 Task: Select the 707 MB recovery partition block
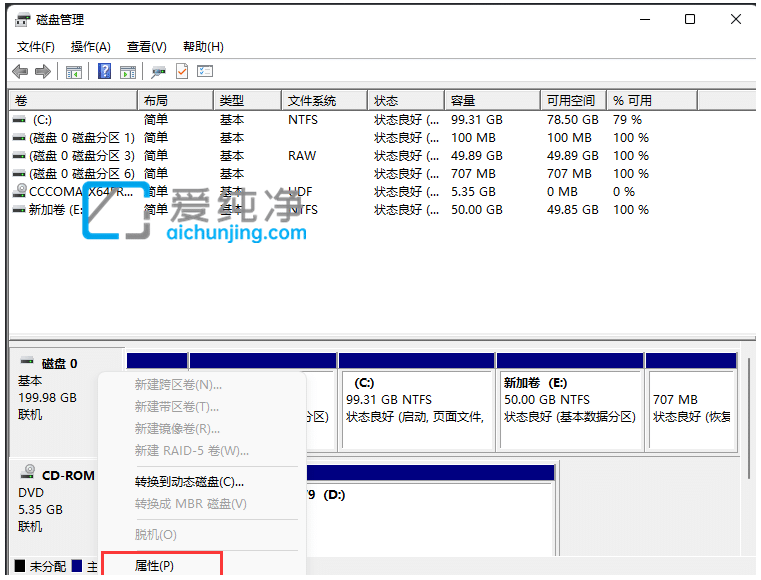pyautogui.click(x=691, y=403)
